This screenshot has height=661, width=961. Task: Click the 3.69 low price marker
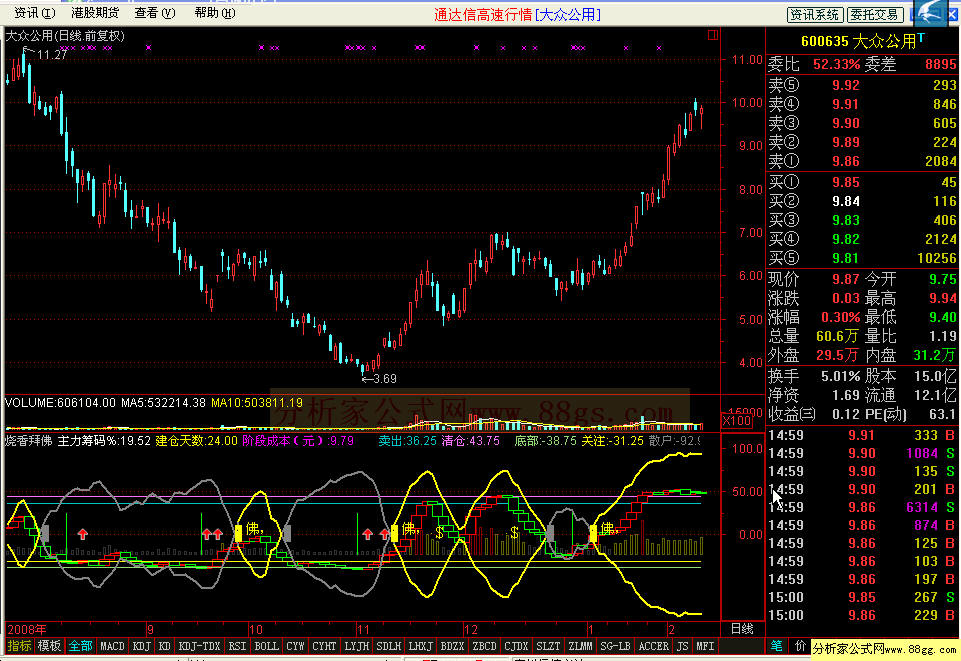[384, 379]
